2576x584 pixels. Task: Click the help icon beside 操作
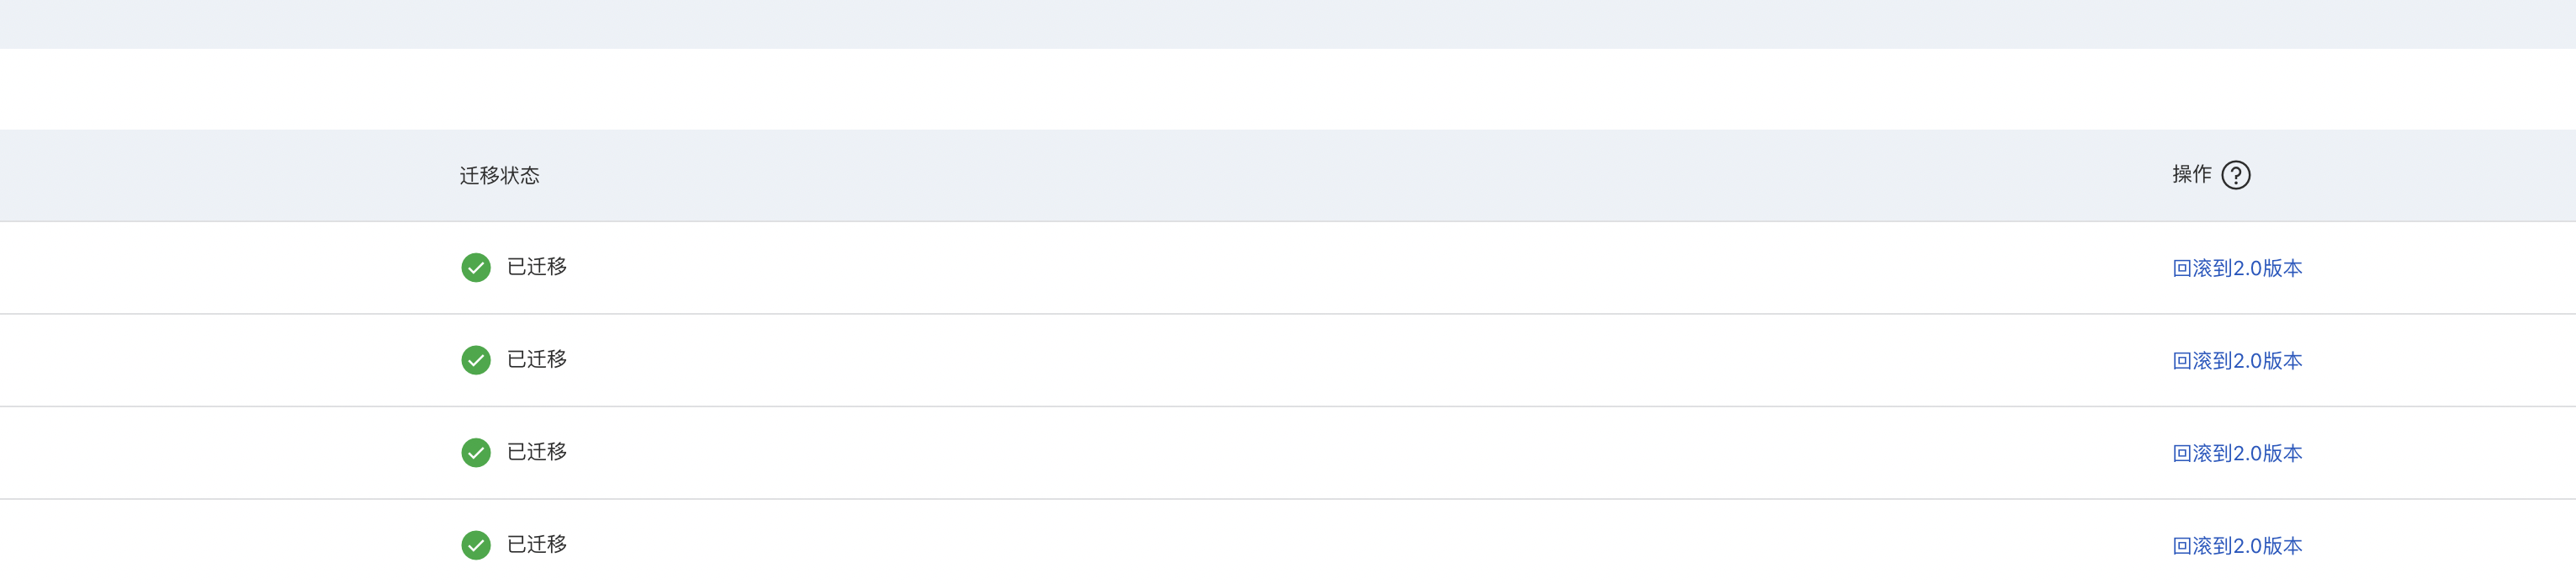(x=2235, y=175)
